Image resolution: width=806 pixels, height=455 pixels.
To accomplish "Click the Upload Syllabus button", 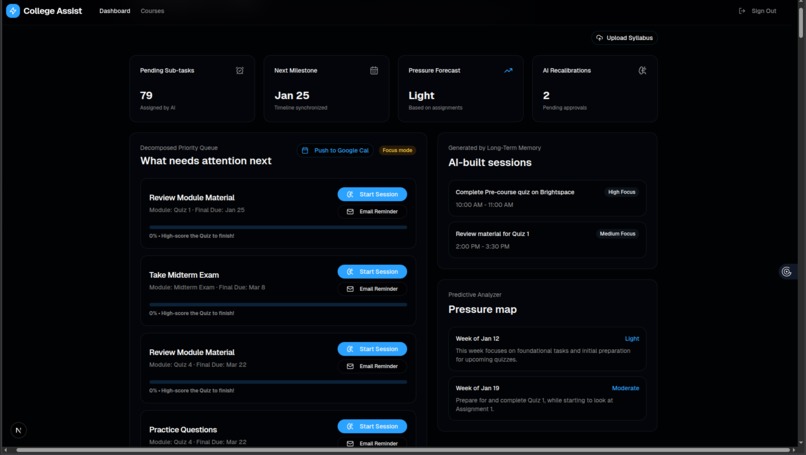I will pos(625,38).
